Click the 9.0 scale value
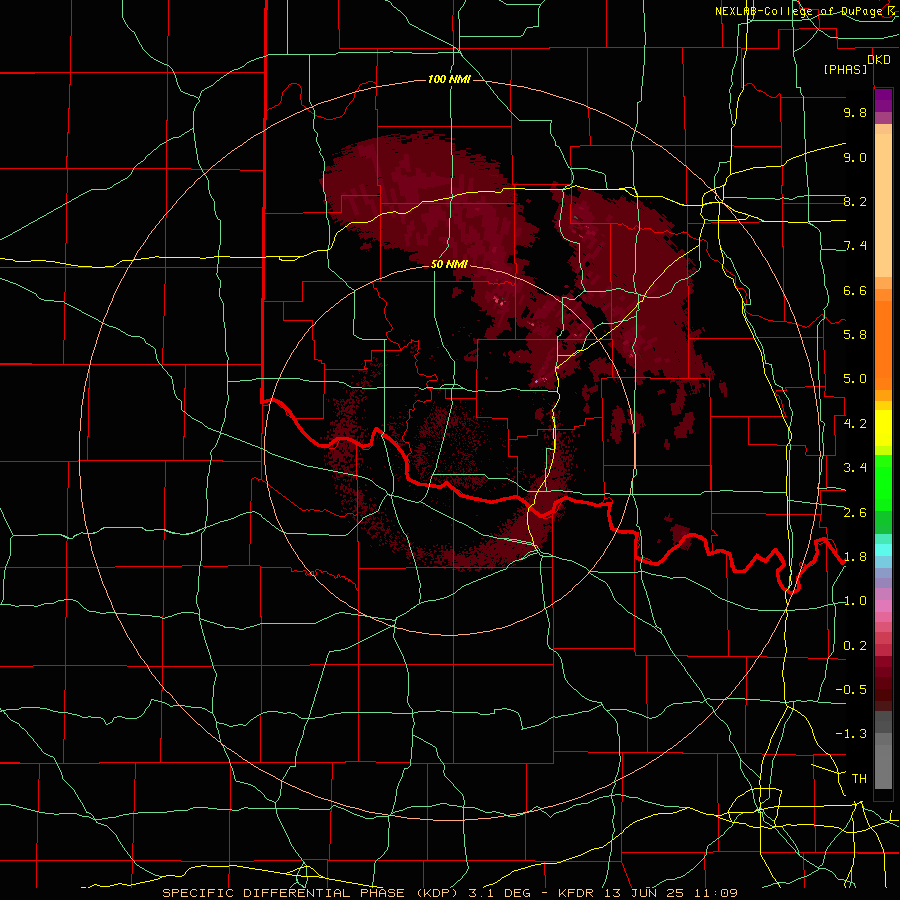The height and width of the screenshot is (900, 900). click(855, 157)
